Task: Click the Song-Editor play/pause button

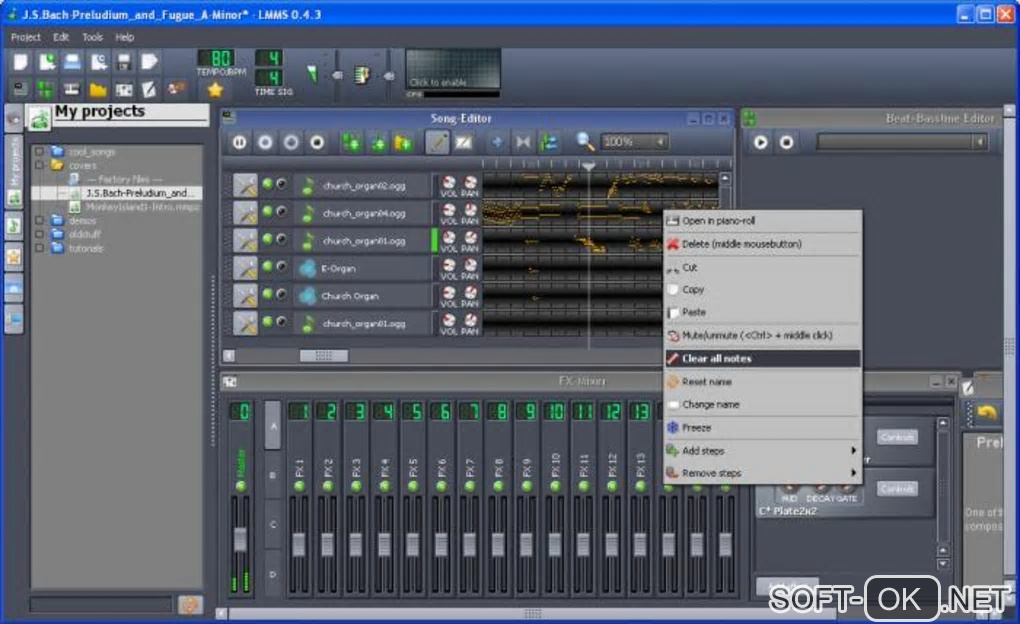Action: click(x=240, y=143)
